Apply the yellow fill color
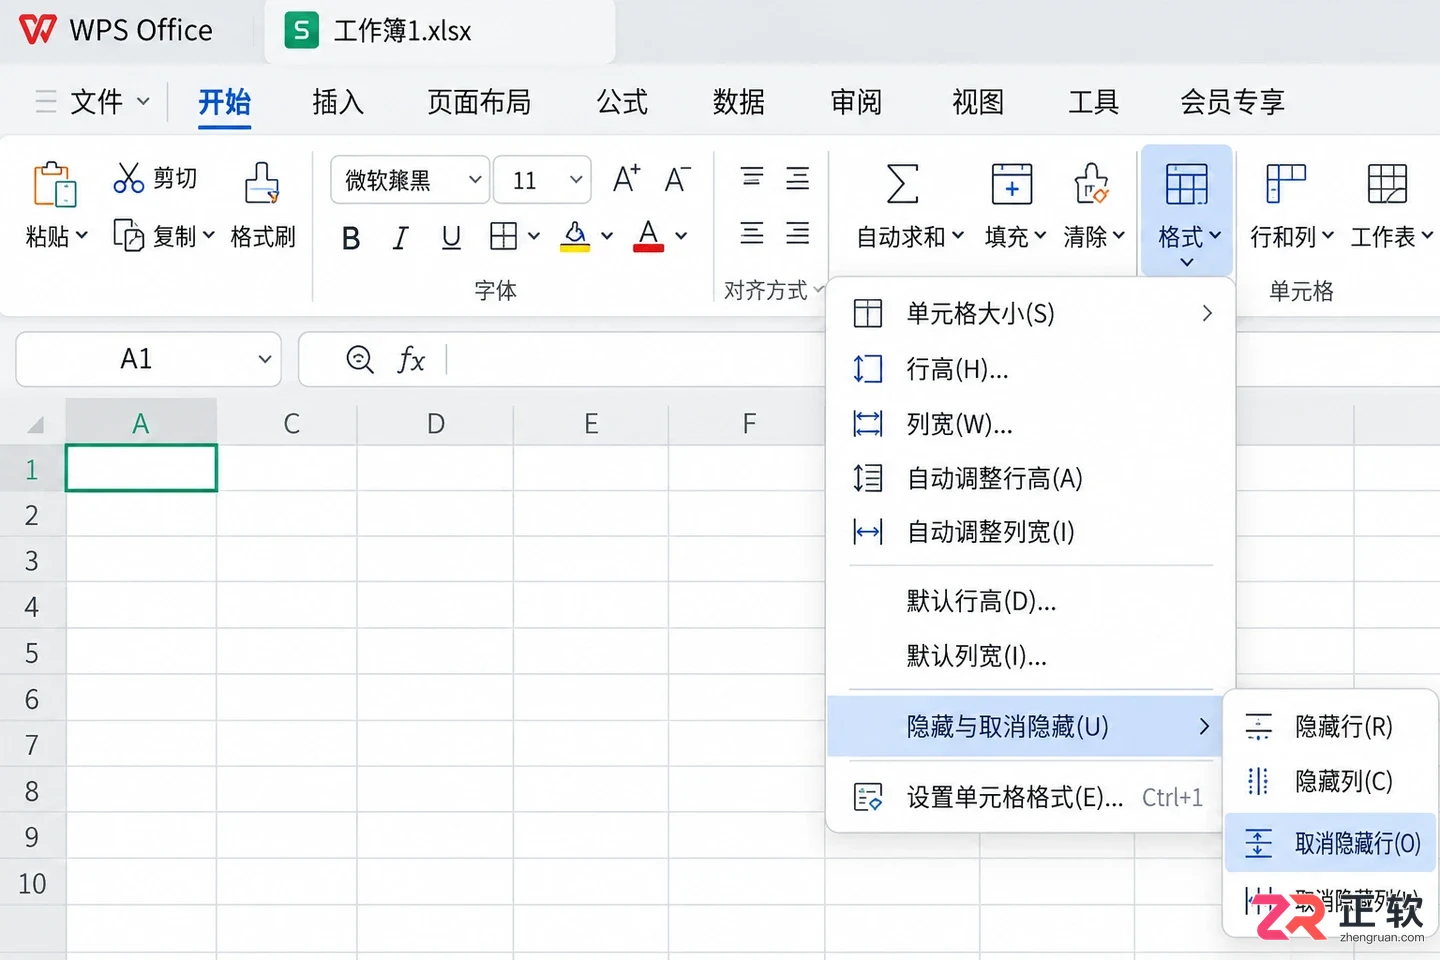 575,236
